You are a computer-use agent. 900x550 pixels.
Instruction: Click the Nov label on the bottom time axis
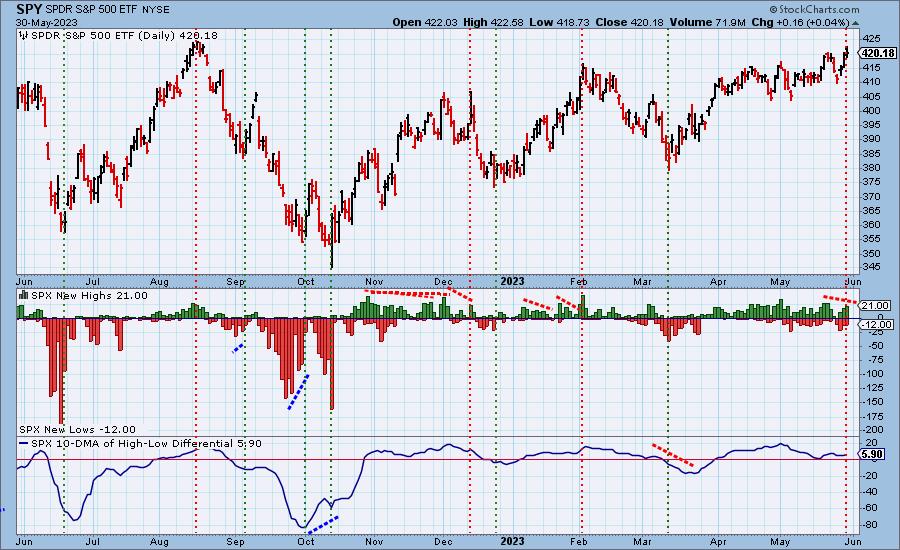(x=374, y=541)
